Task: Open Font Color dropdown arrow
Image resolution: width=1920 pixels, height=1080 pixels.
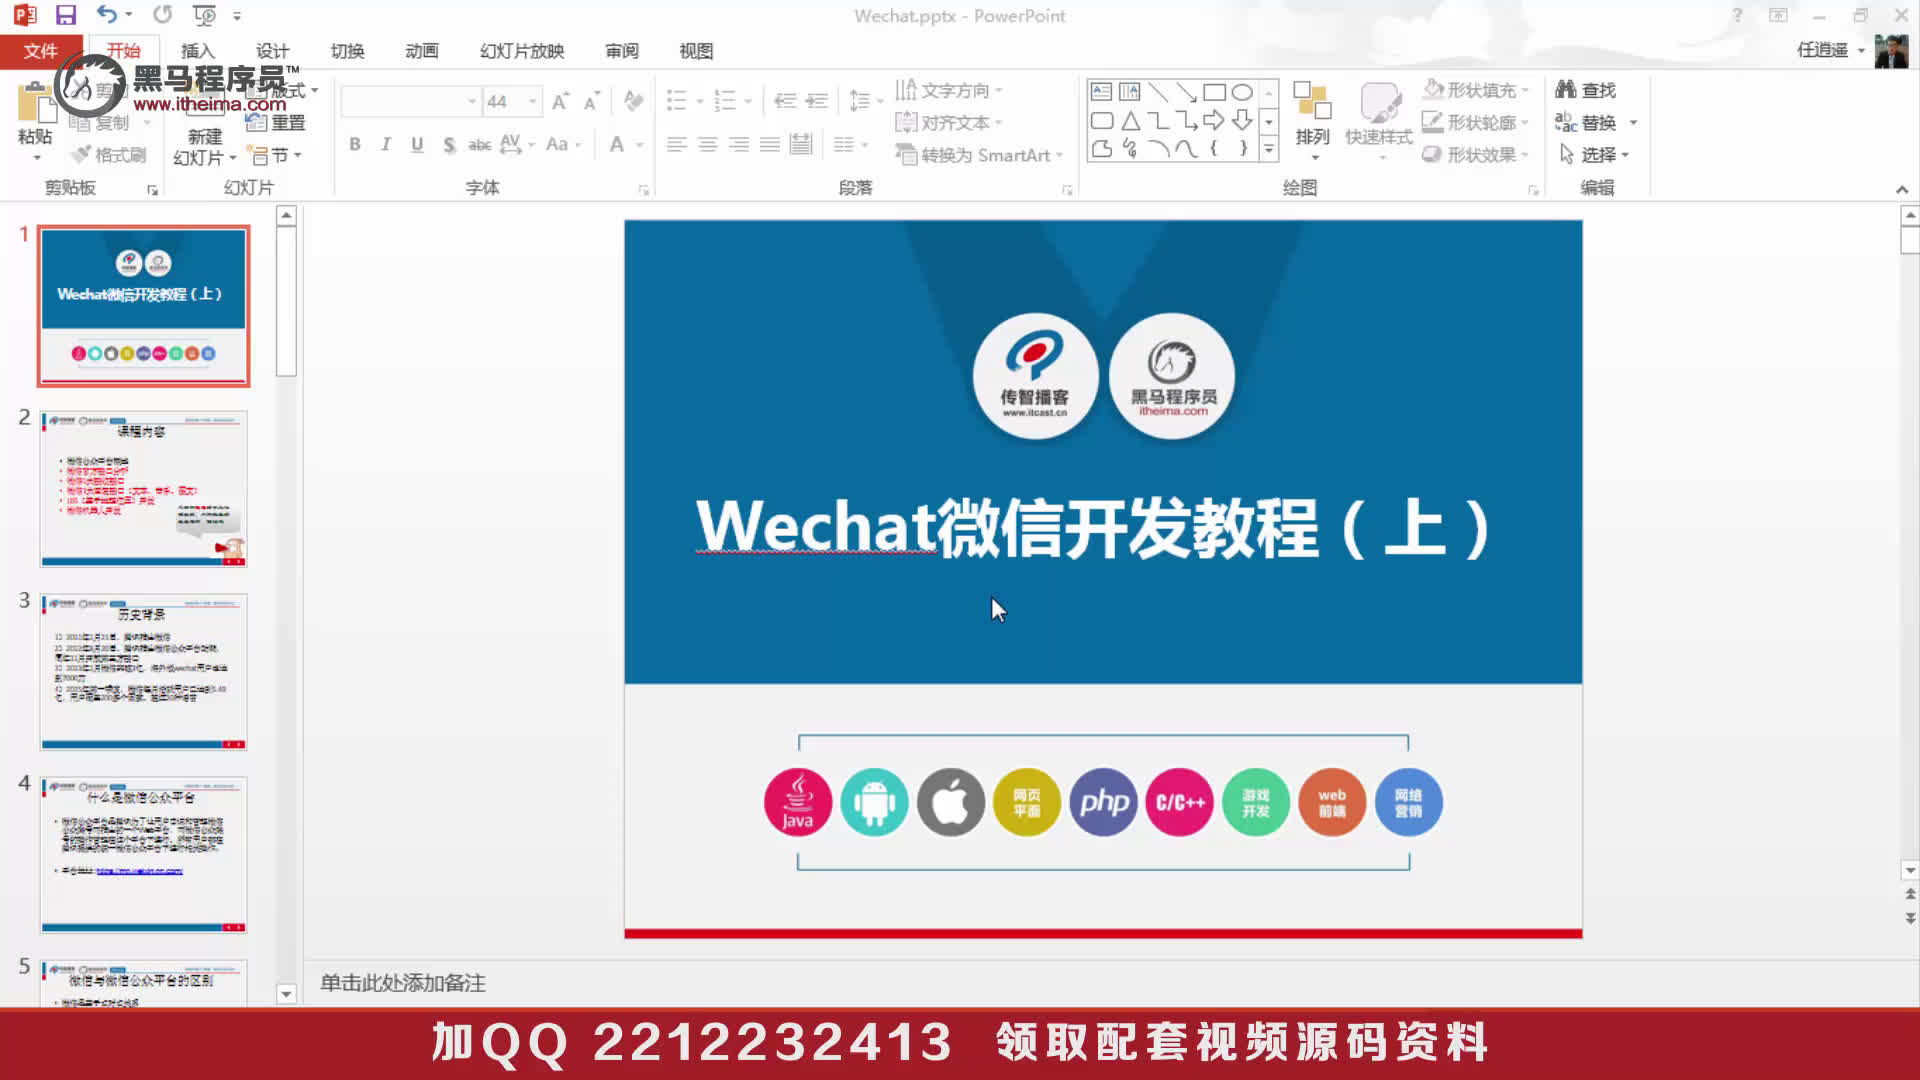Action: tap(640, 145)
